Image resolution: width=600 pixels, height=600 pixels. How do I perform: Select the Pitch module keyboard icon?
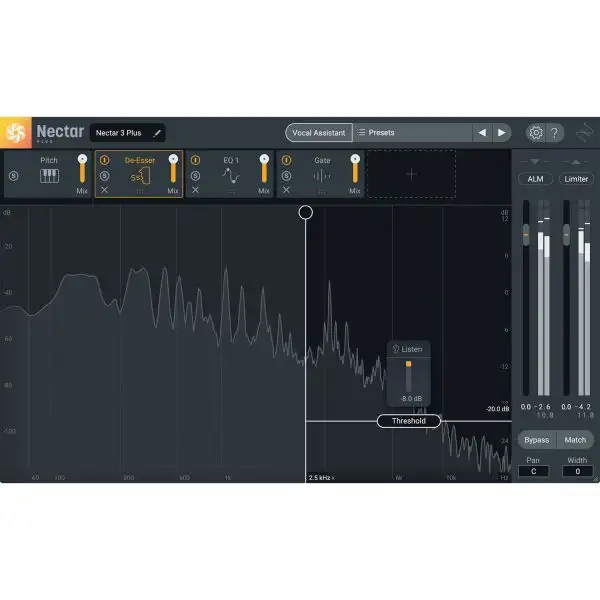[48, 176]
